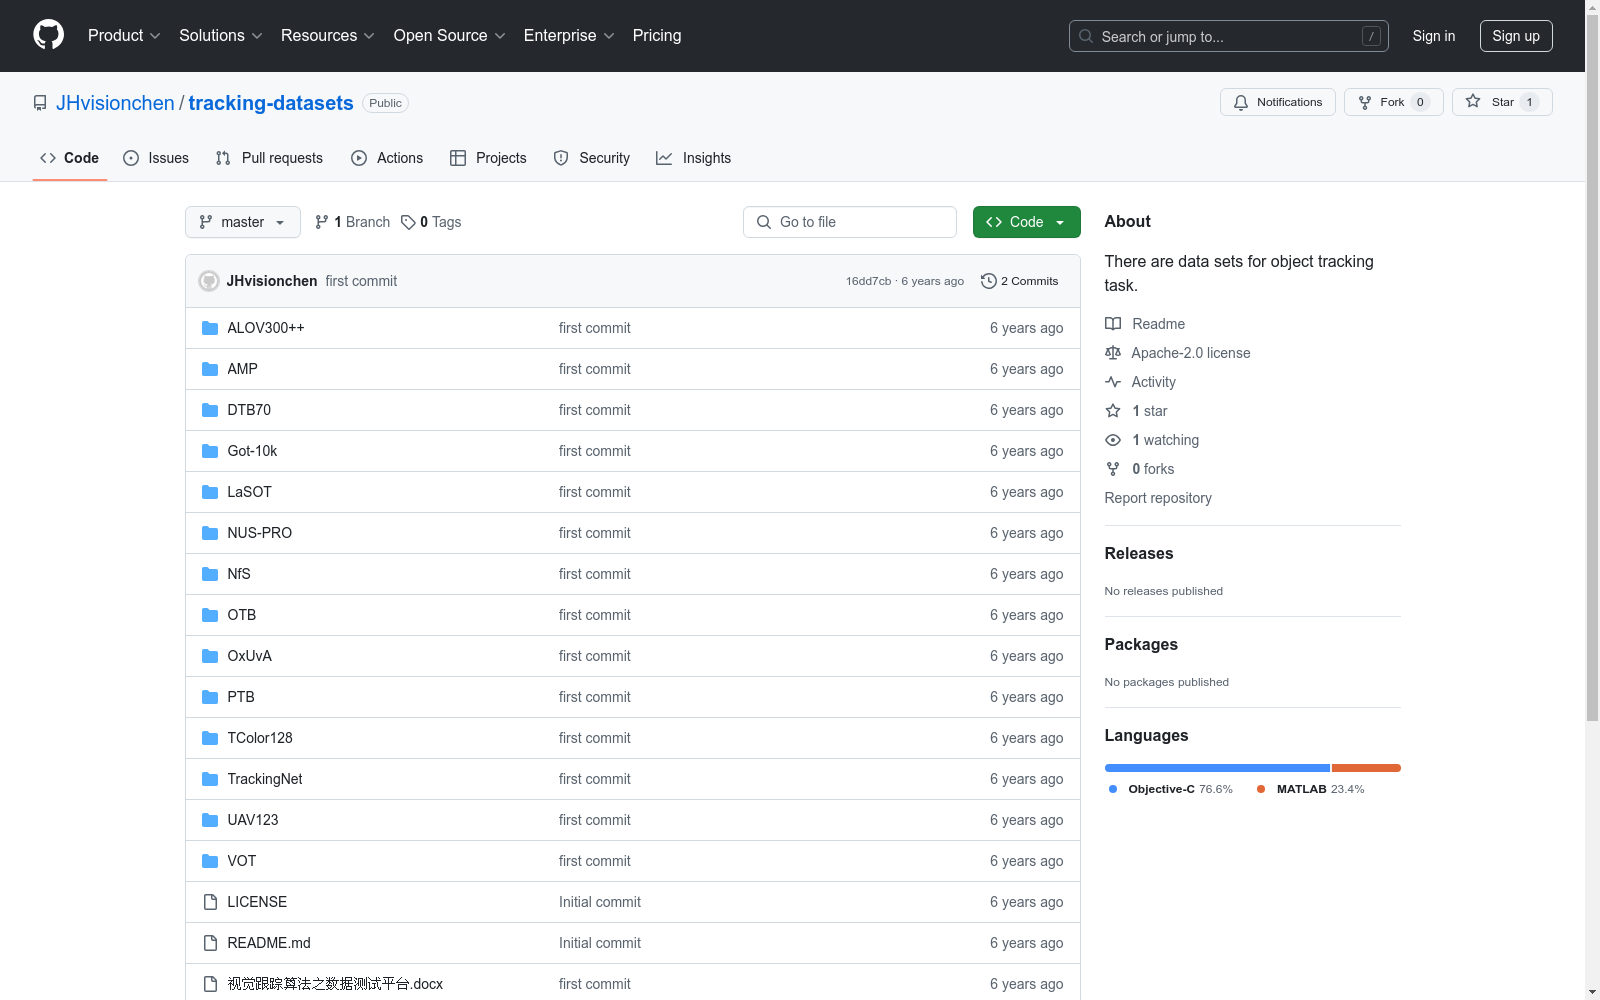
Task: Open the Product menu dropdown
Action: point(124,35)
